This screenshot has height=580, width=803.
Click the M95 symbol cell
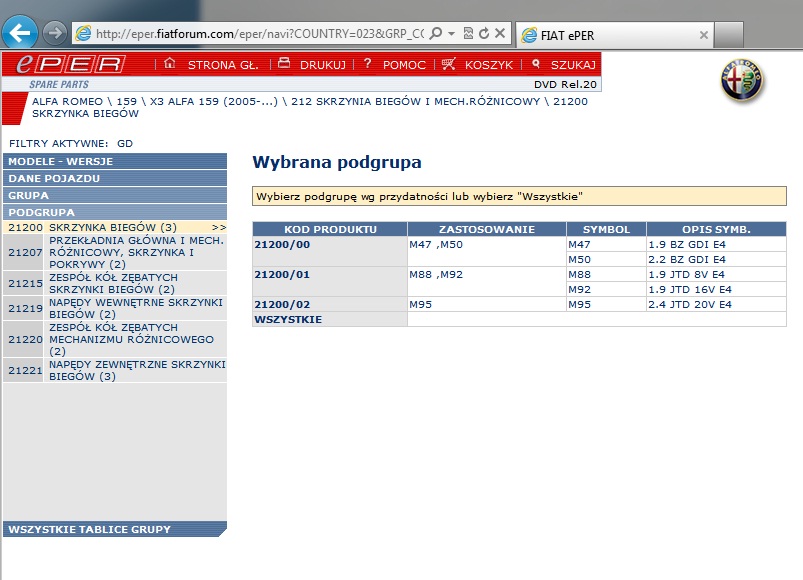pyautogui.click(x=606, y=305)
